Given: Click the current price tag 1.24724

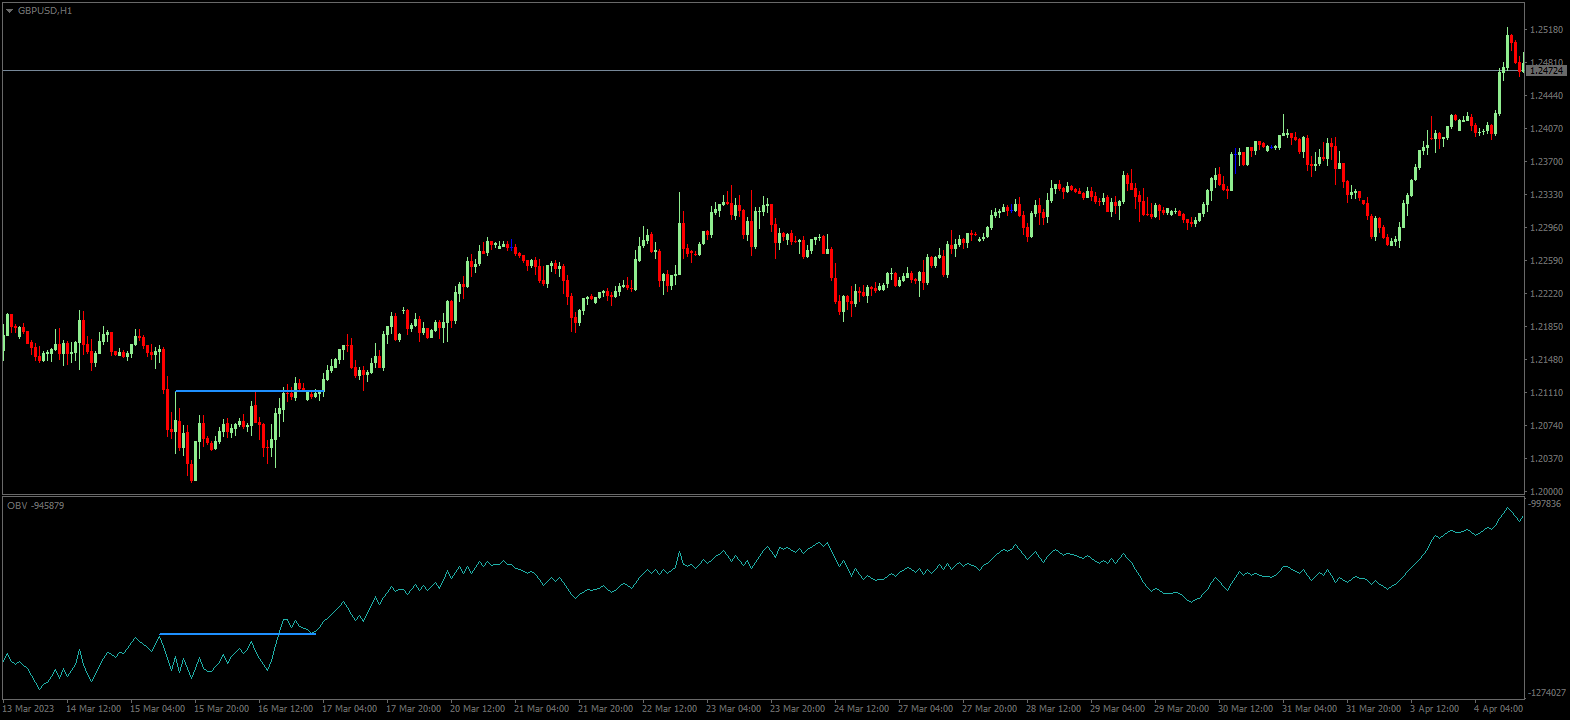Looking at the screenshot, I should (x=1546, y=71).
